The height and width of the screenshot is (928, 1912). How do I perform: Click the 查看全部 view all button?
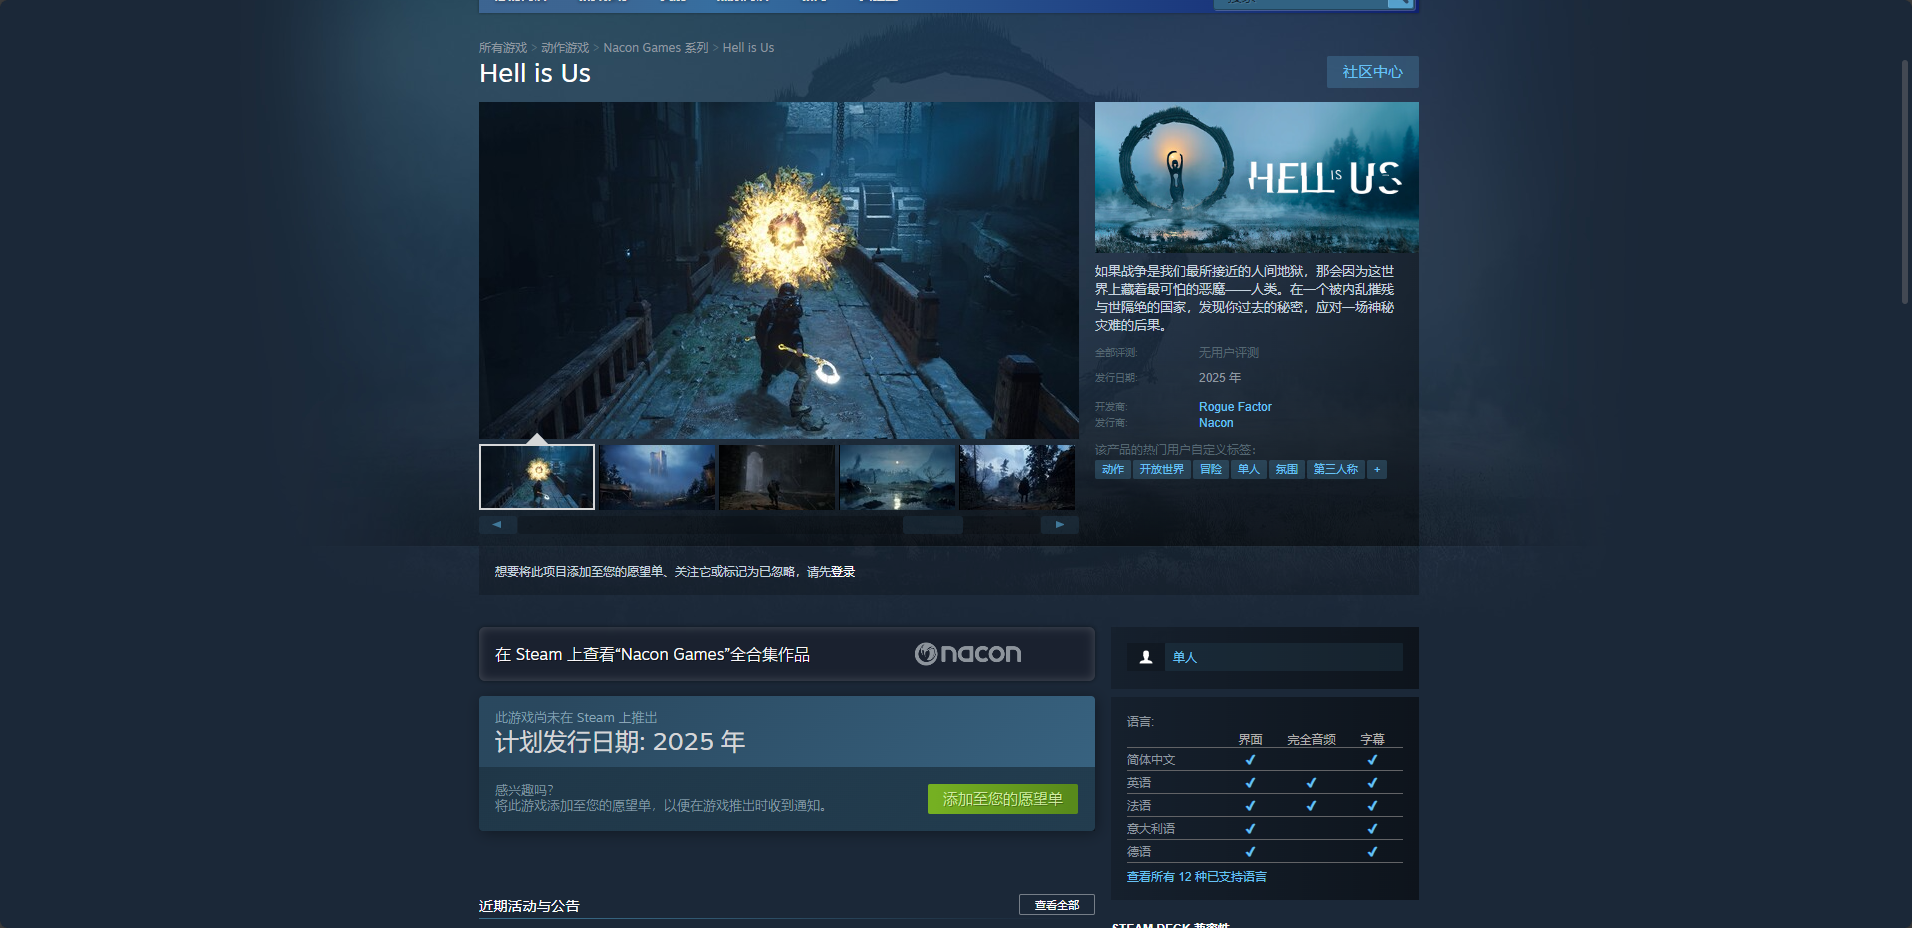pyautogui.click(x=1056, y=905)
